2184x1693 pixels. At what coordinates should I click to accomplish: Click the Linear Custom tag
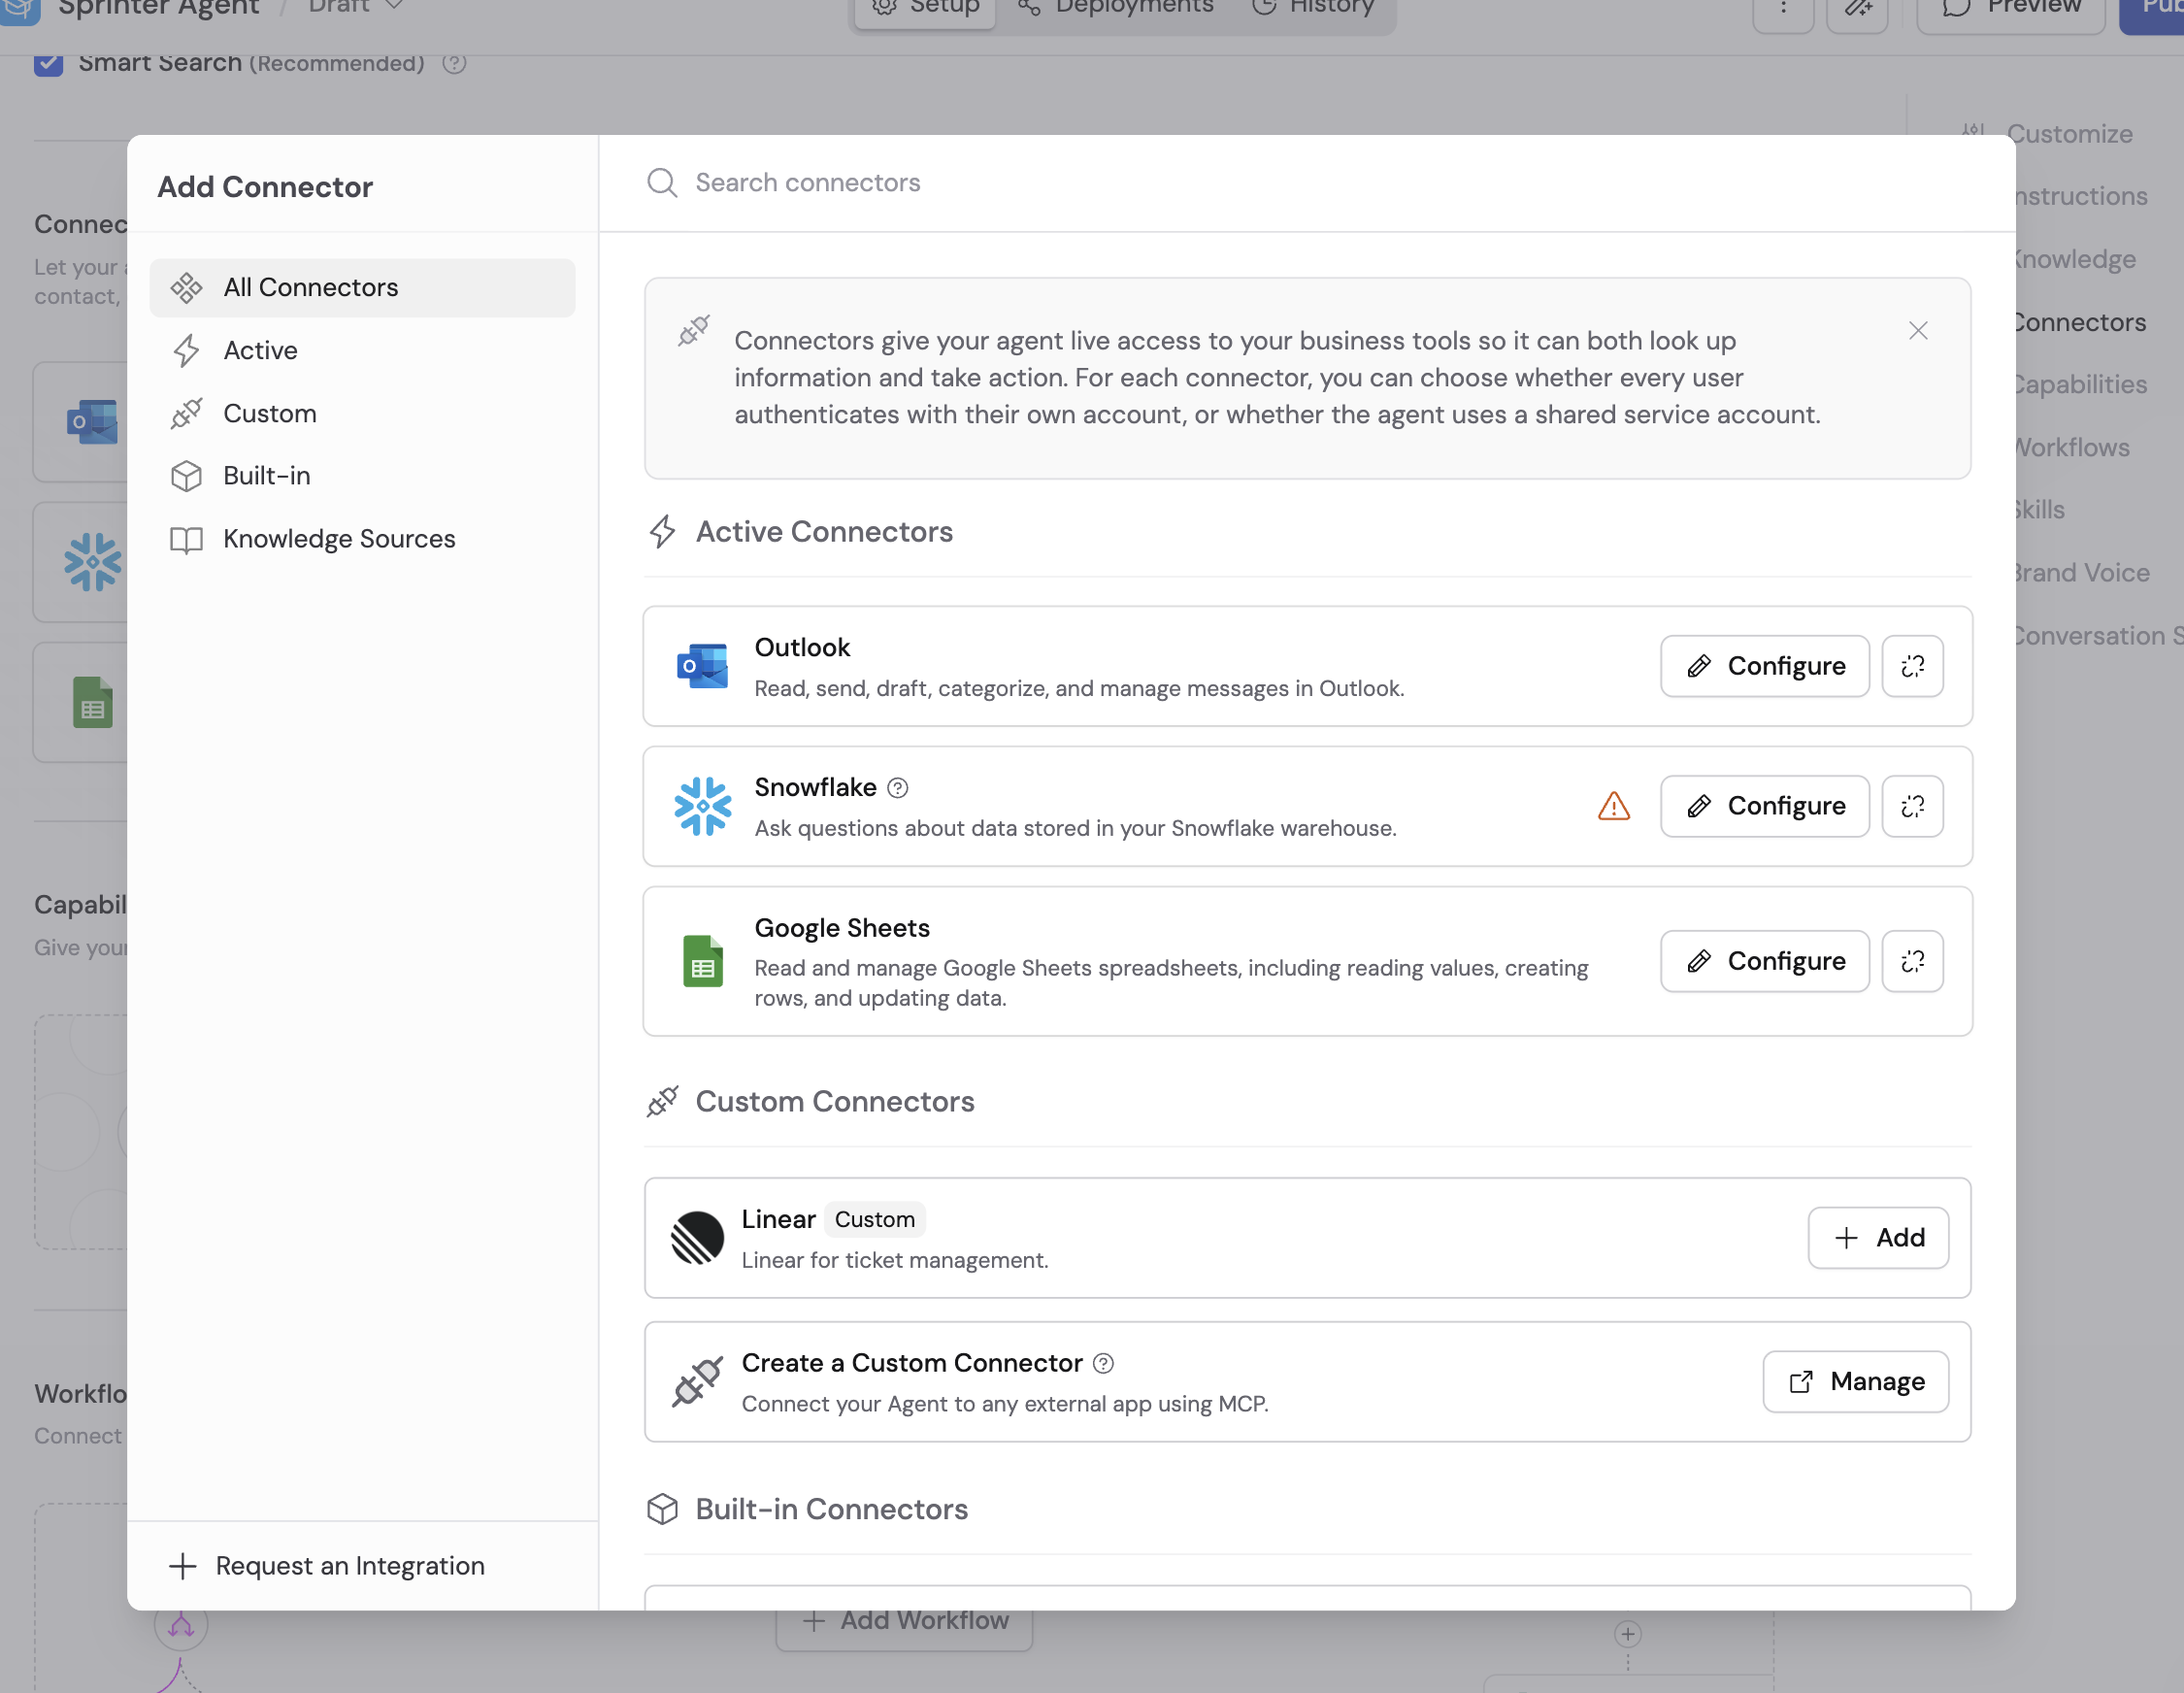click(x=874, y=1220)
